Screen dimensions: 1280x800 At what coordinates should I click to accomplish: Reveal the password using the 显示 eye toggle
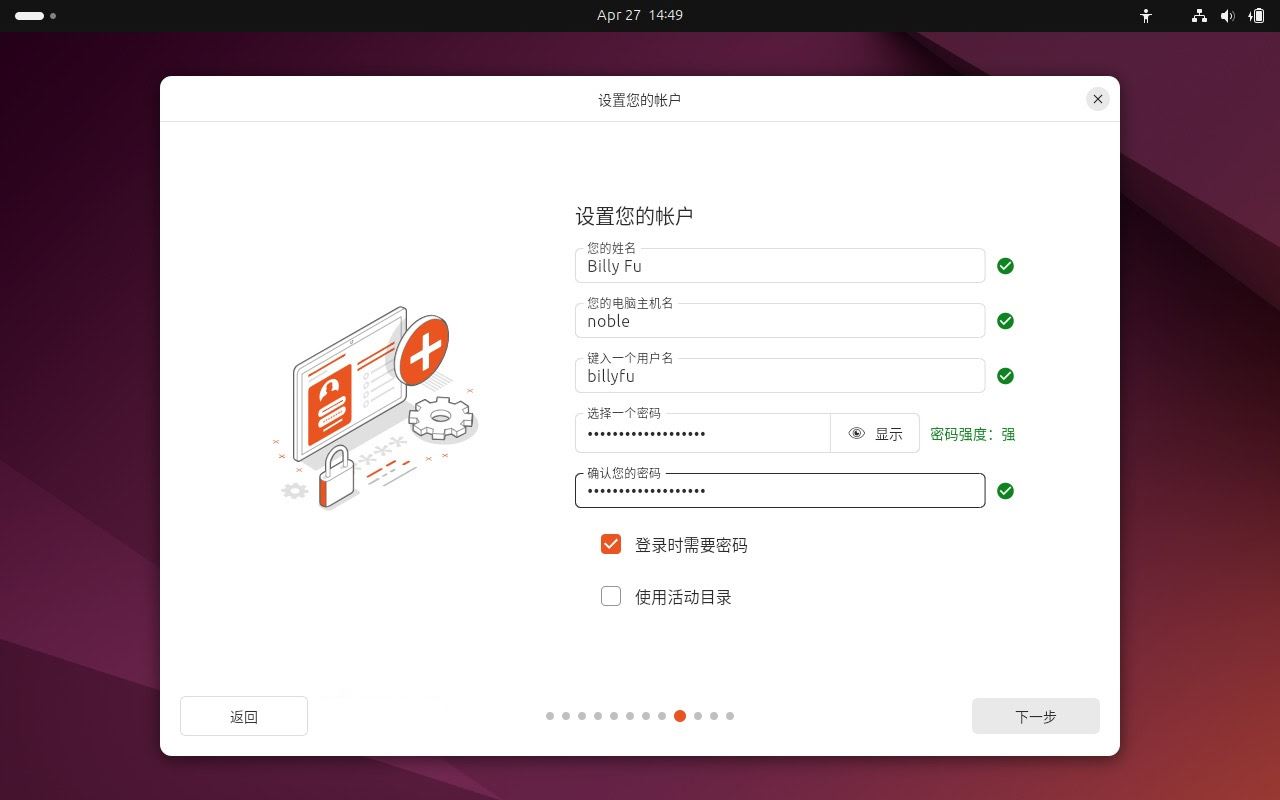[x=874, y=433]
